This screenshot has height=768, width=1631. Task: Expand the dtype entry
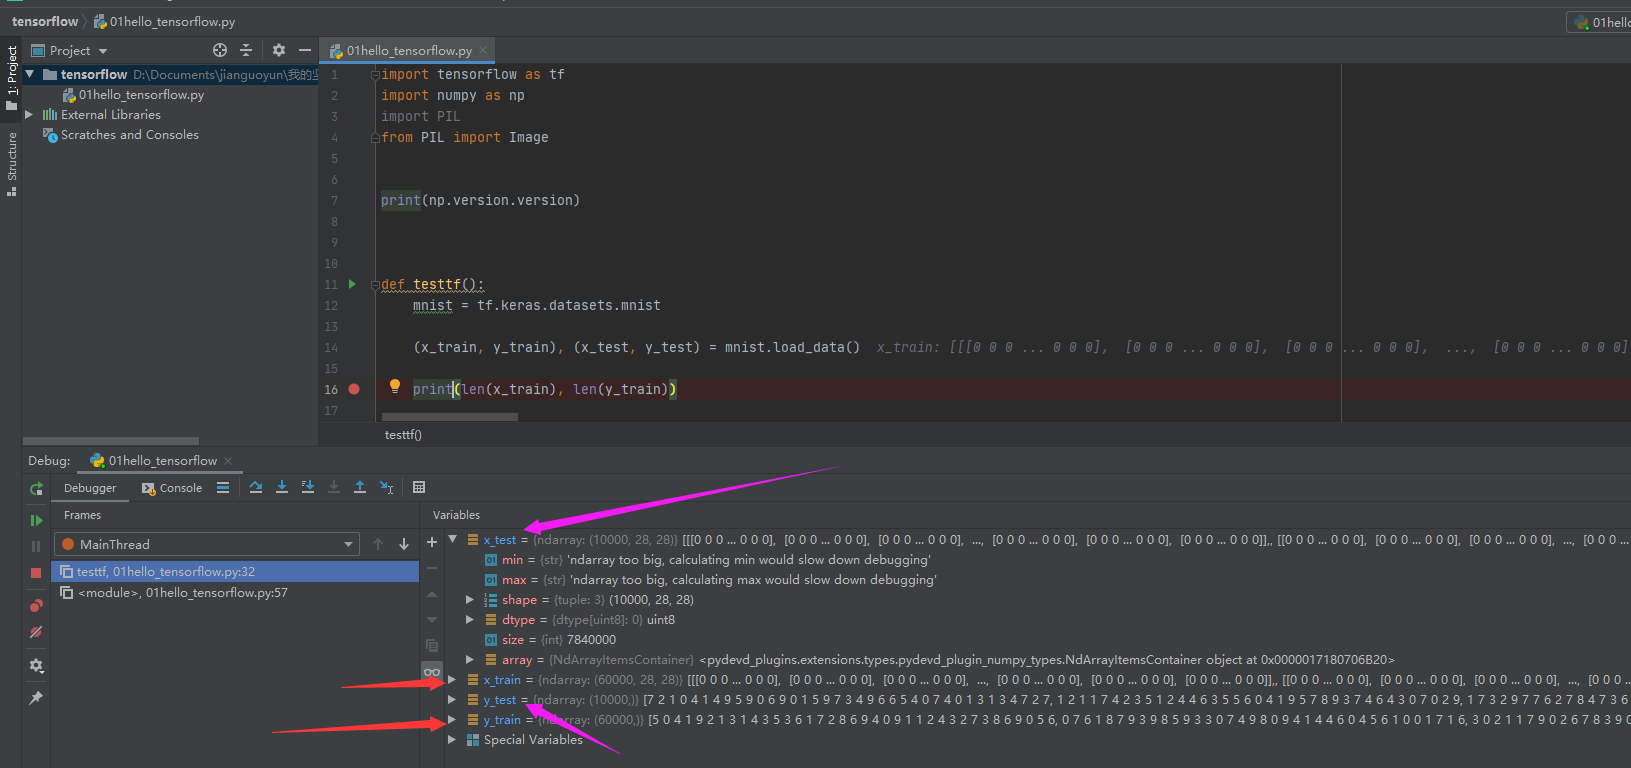point(470,620)
